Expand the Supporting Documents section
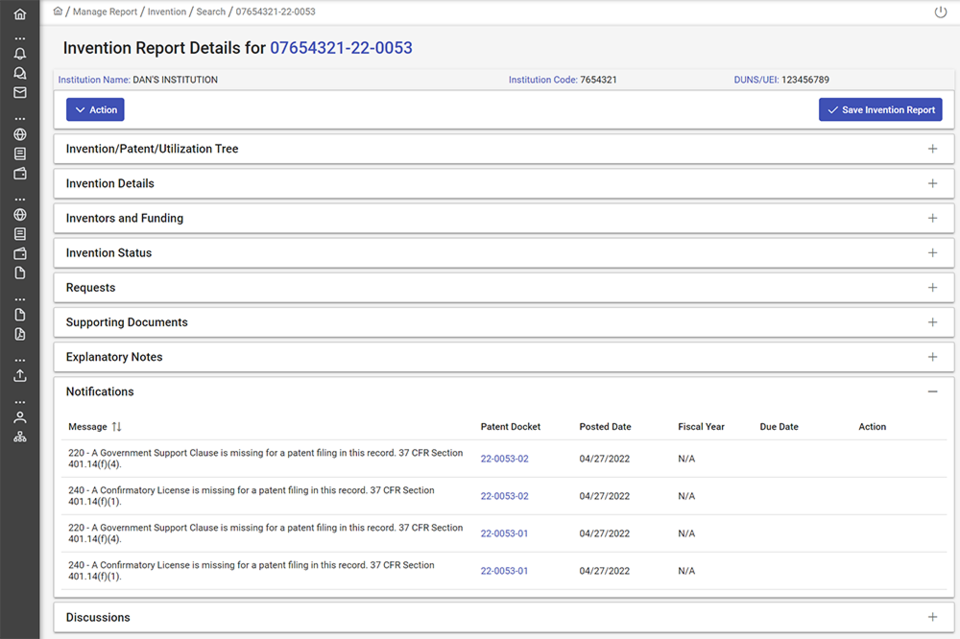Viewport: 960px width, 639px height. [x=932, y=322]
